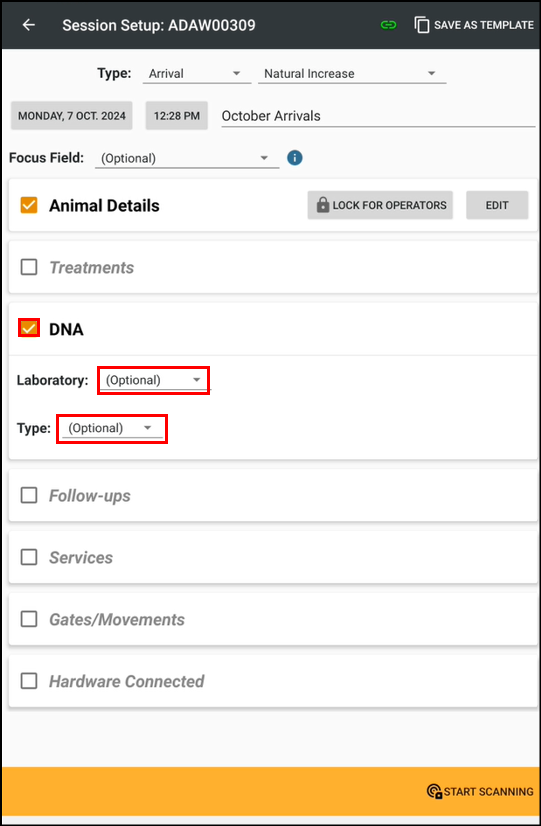Enable the Treatments checkbox
Image resolution: width=541 pixels, height=826 pixels.
29,267
